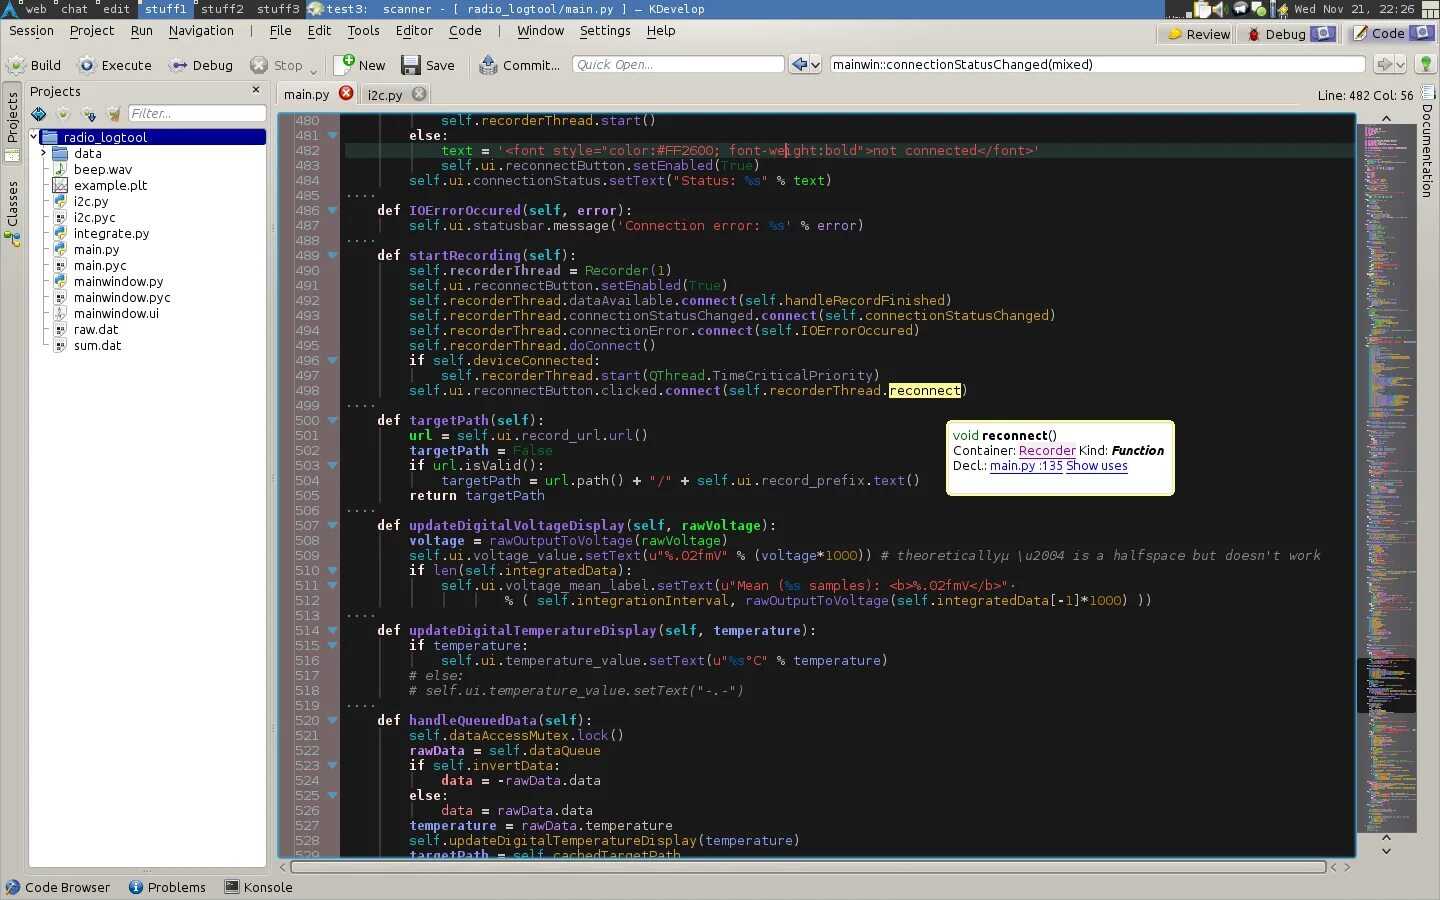Click the volume speaker tray icon
Image resolution: width=1440 pixels, height=900 pixels.
pyautogui.click(x=1222, y=9)
